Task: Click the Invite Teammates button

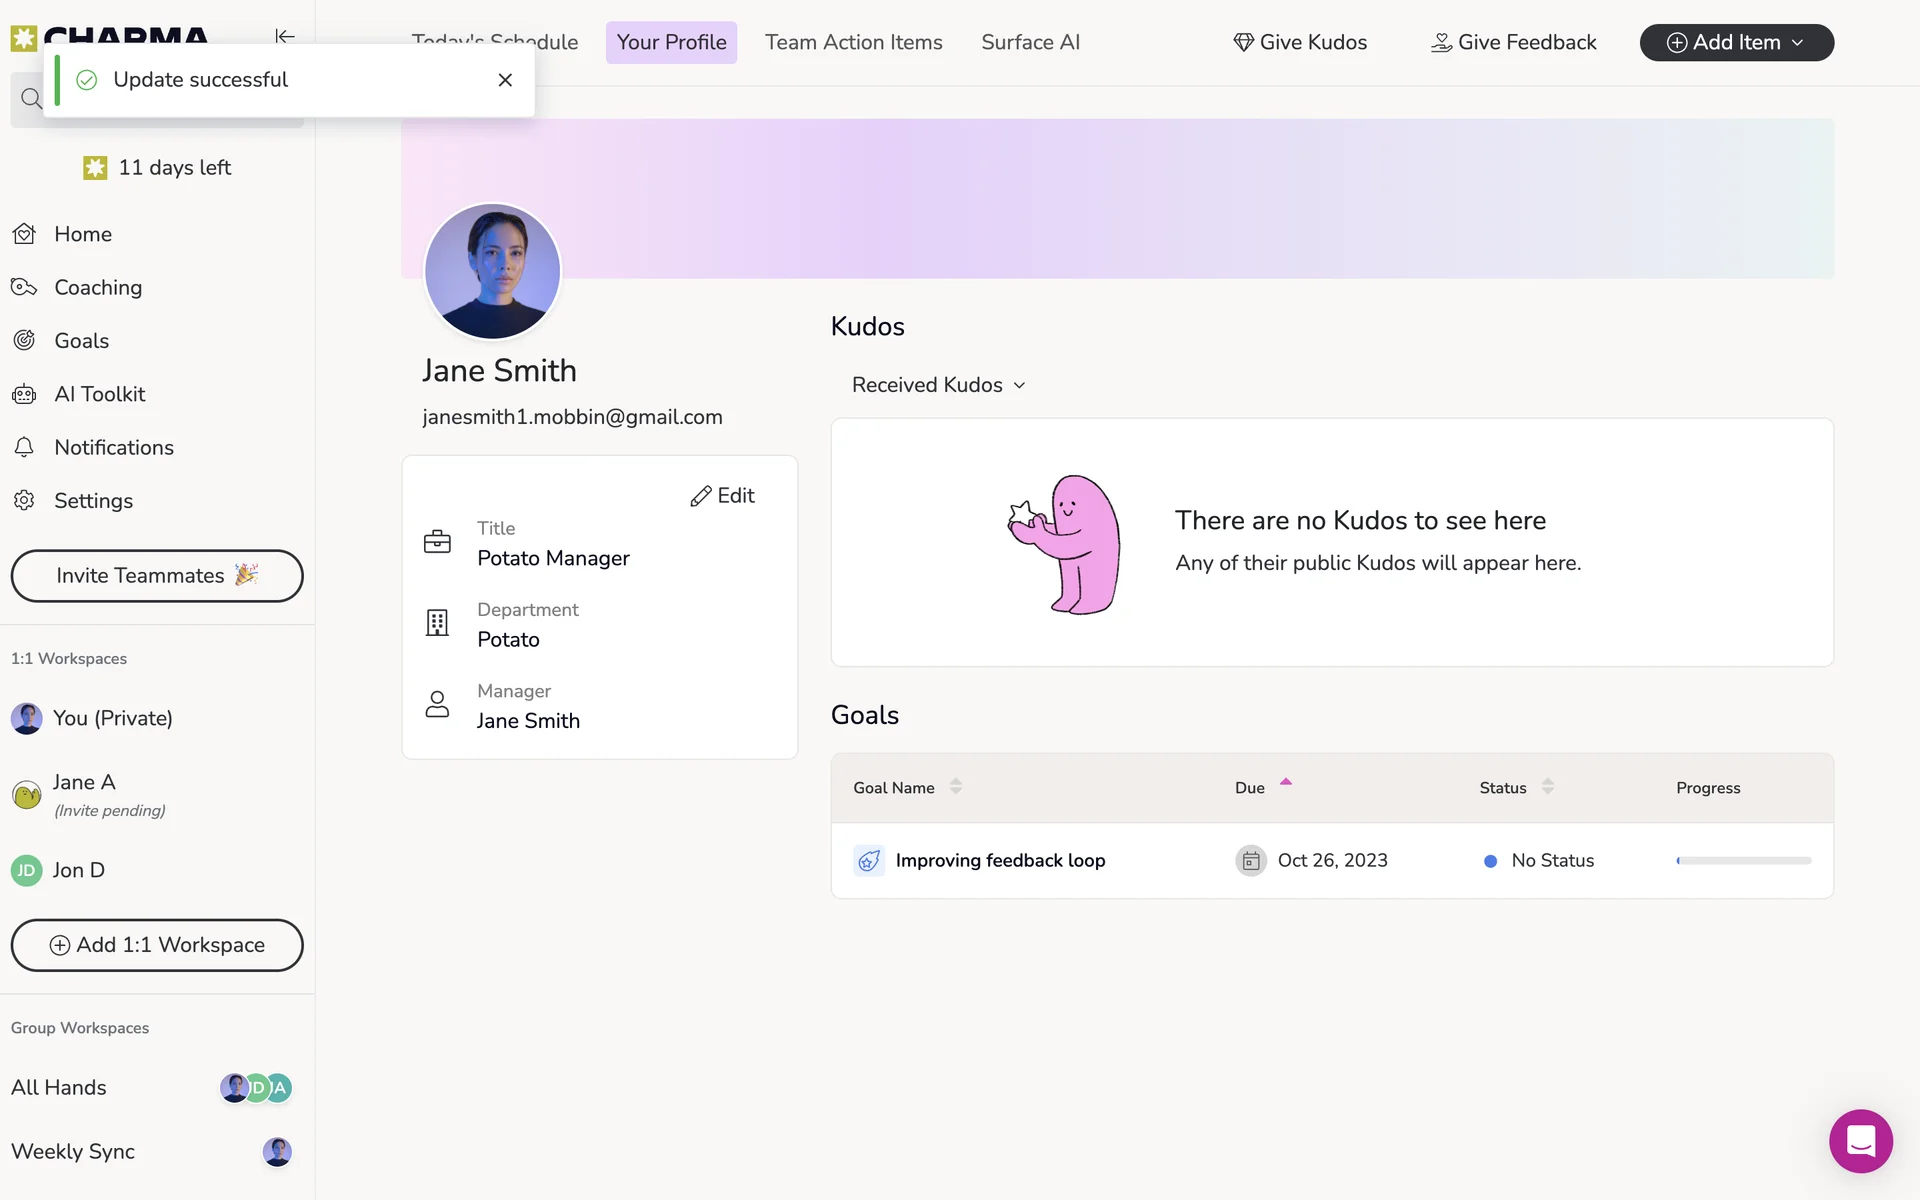Action: [x=157, y=576]
